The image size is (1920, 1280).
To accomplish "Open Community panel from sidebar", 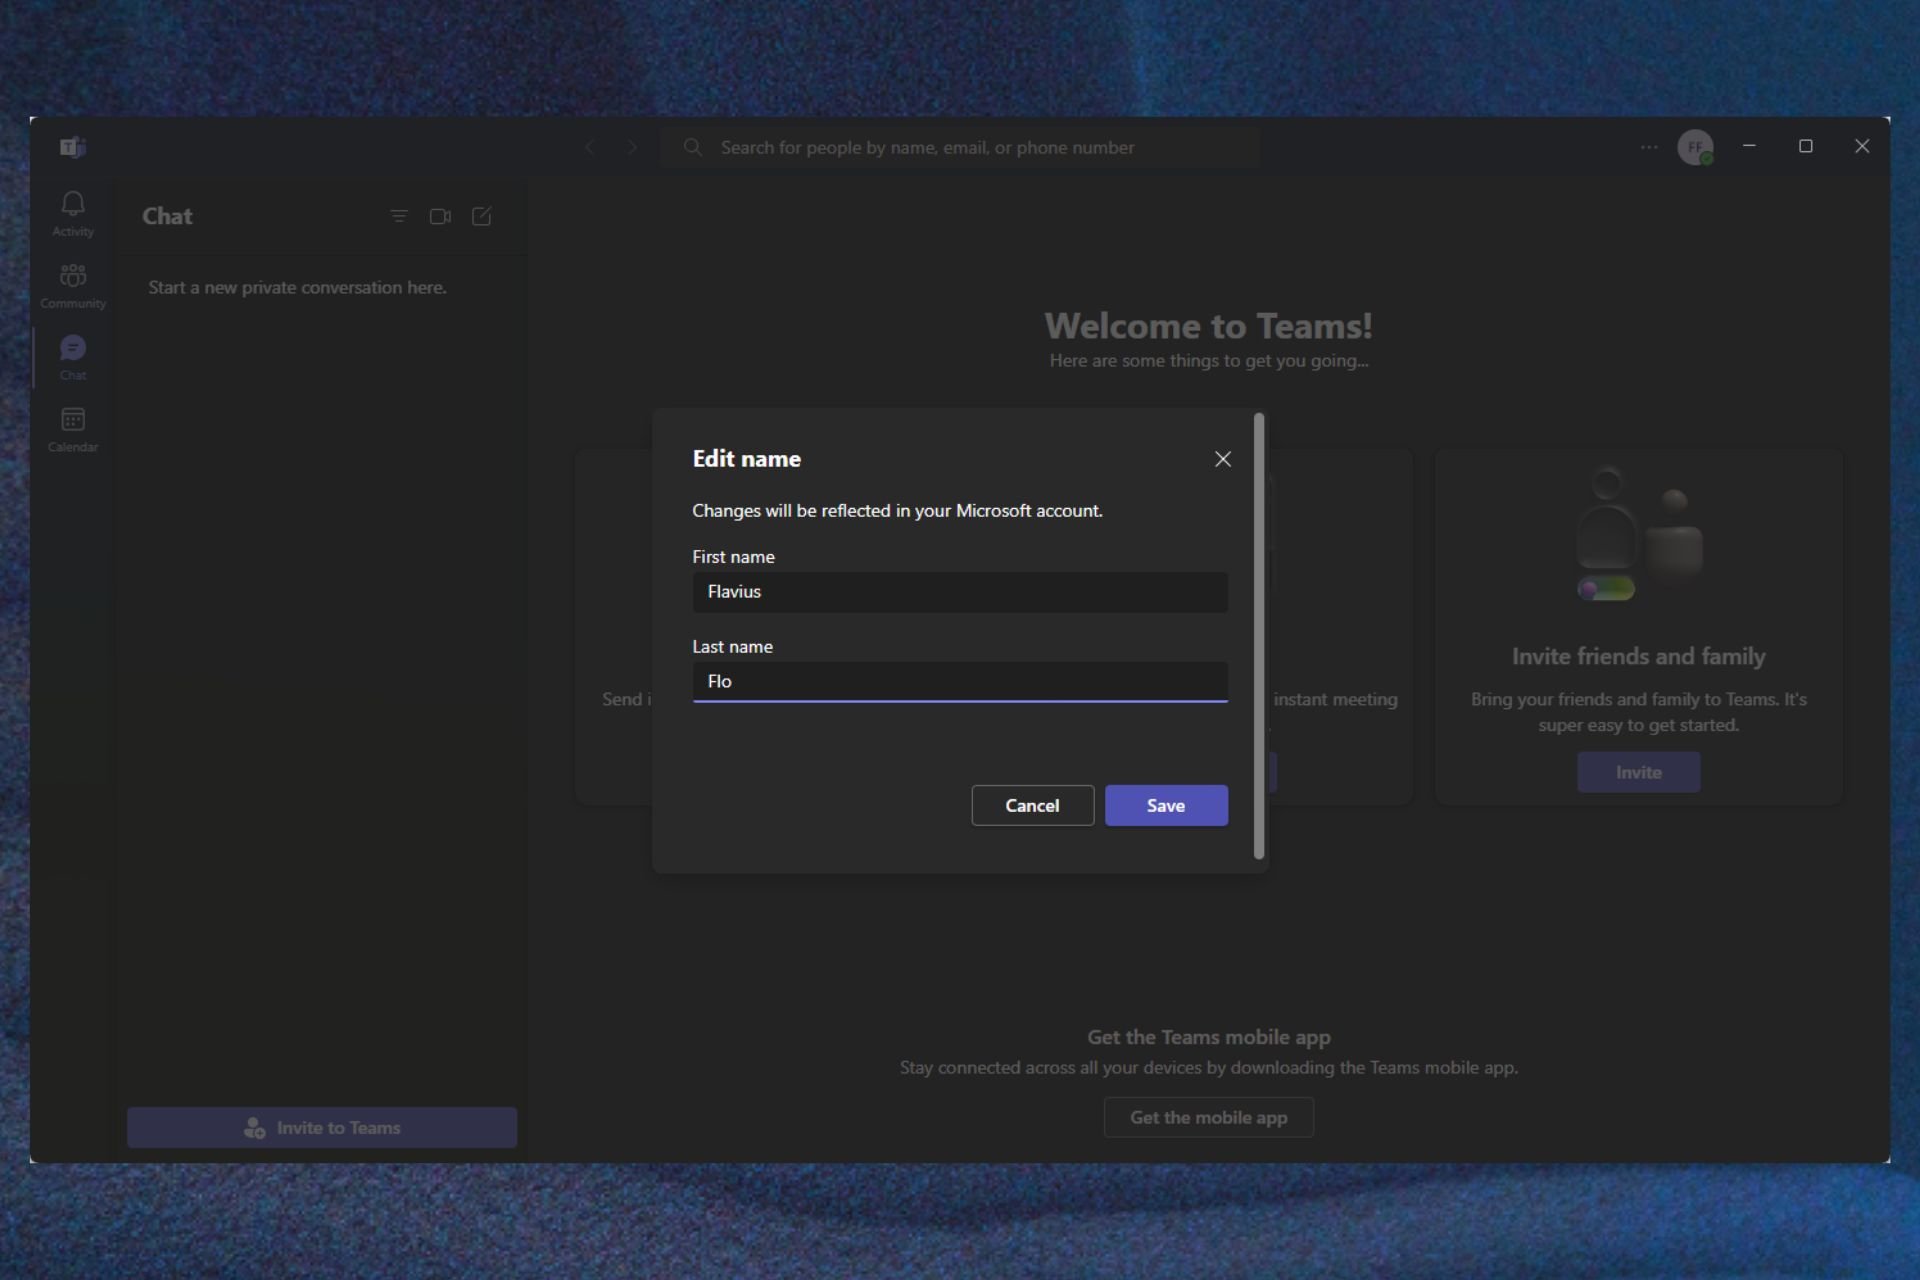I will click(x=73, y=283).
